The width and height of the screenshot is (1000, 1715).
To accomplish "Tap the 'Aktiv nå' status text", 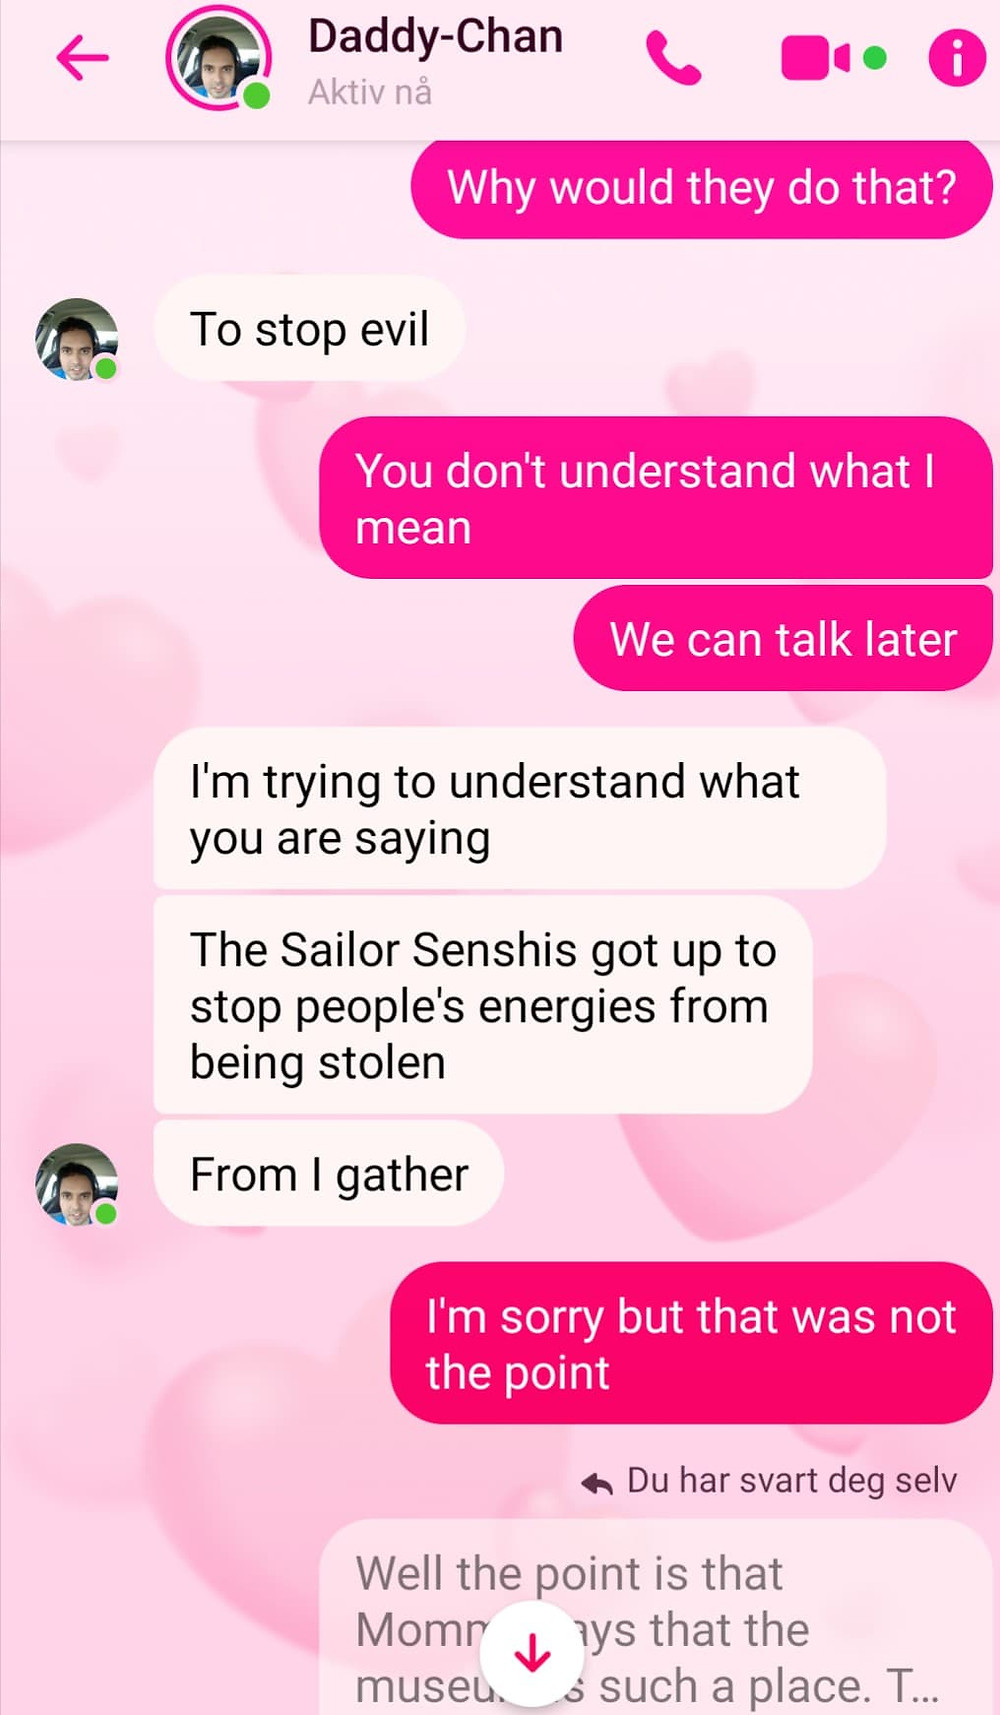I will (x=370, y=92).
